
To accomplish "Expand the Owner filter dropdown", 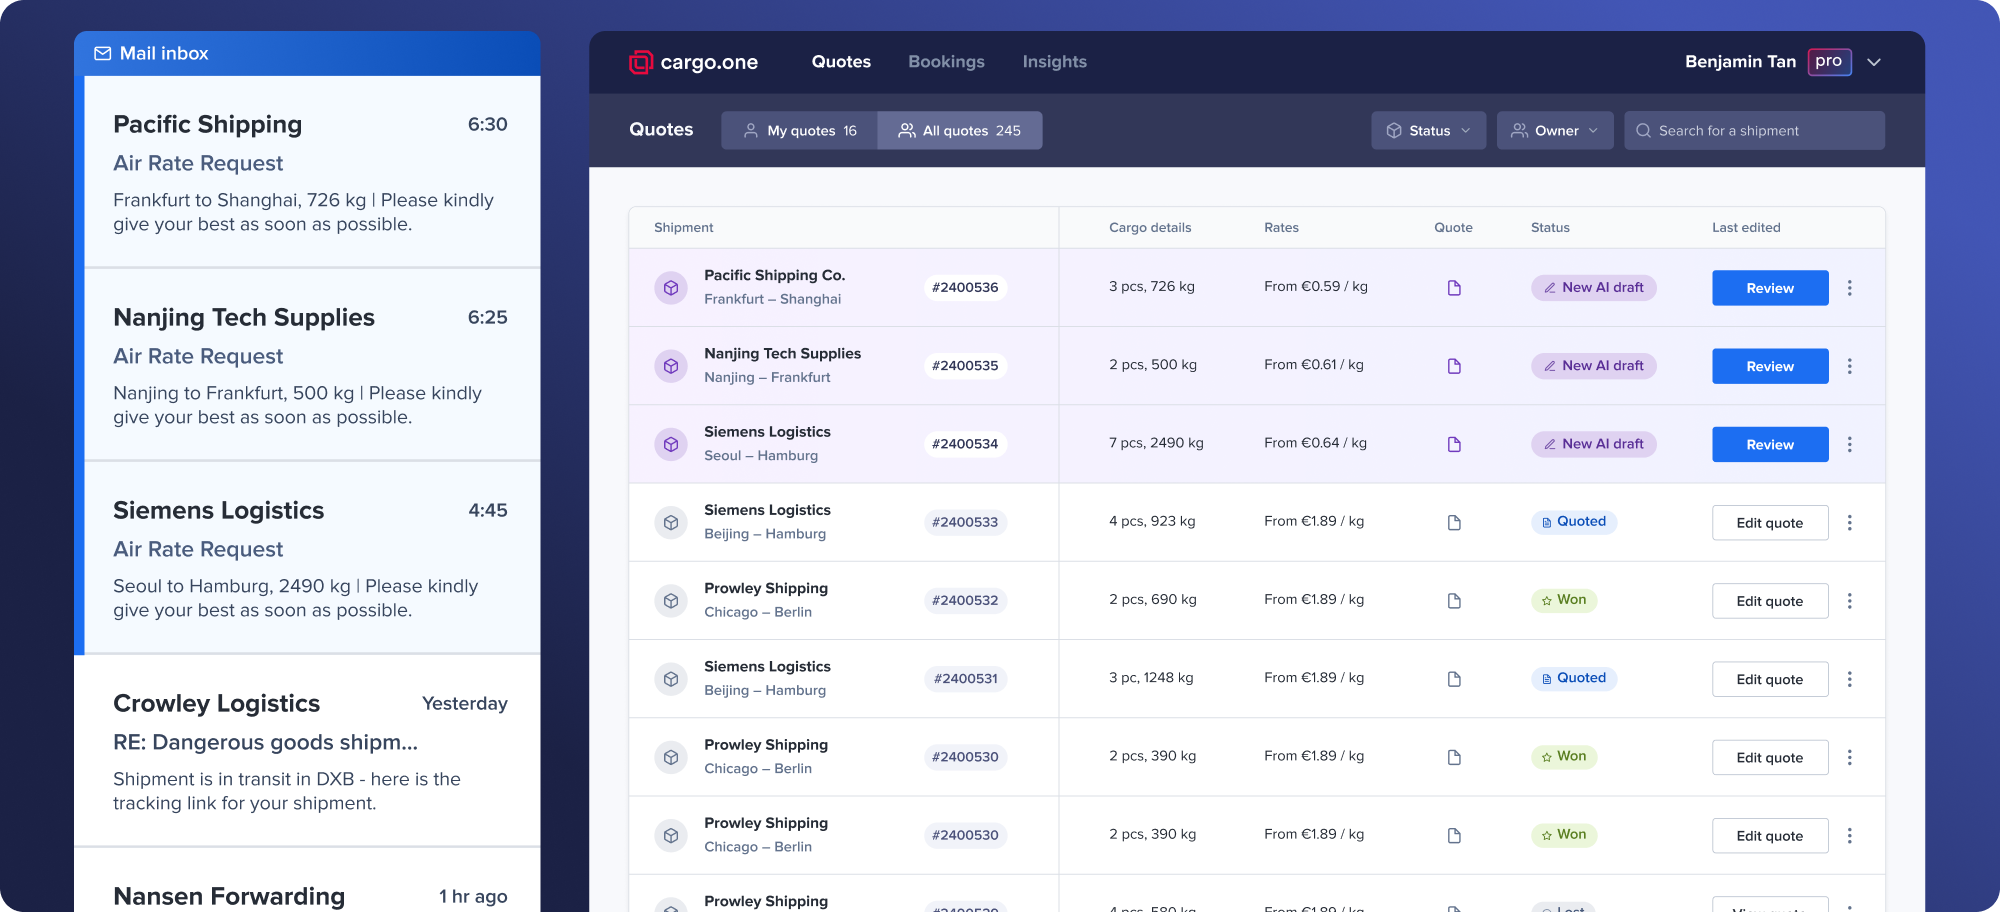I will click(x=1555, y=131).
